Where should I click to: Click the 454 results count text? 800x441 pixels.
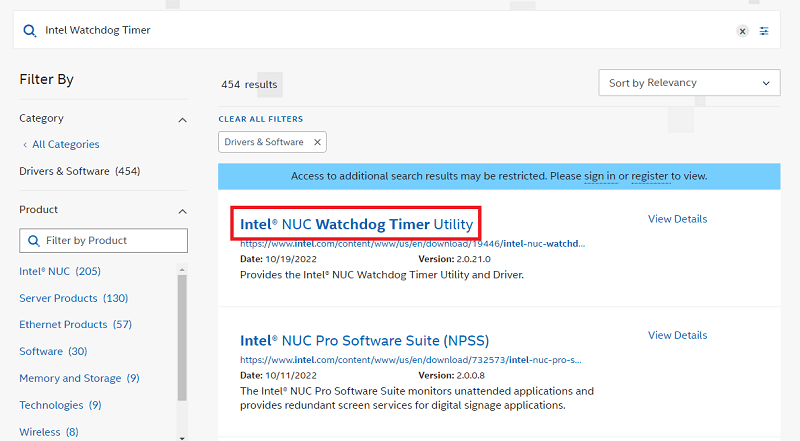[x=249, y=85]
